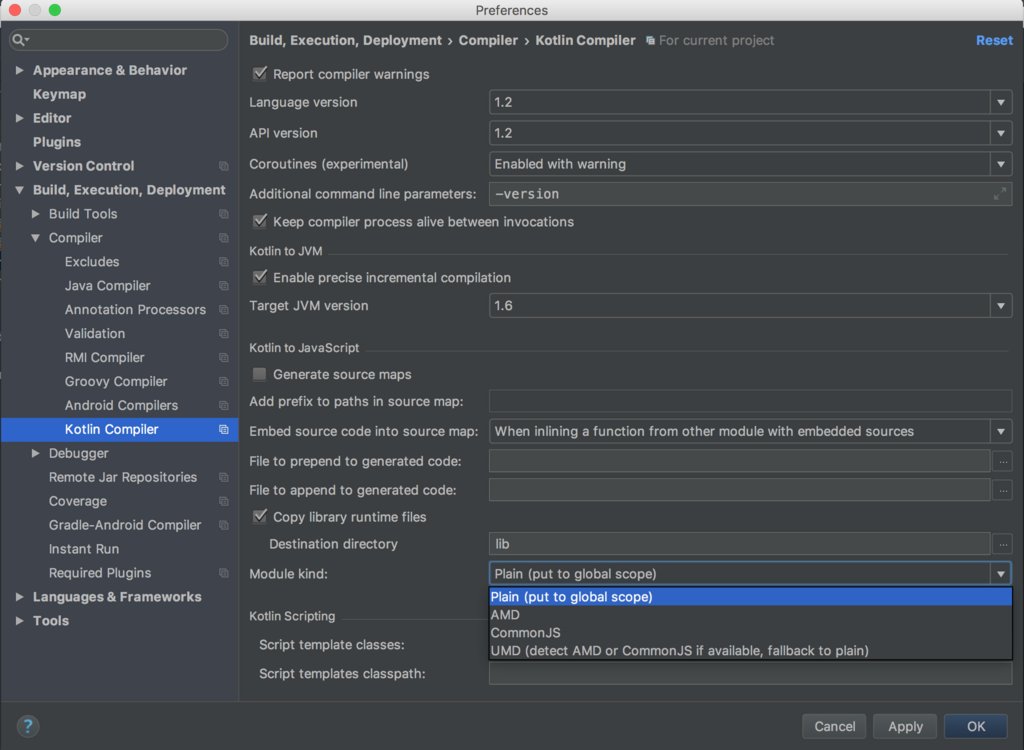Click the Apply button
Image resolution: width=1024 pixels, height=750 pixels.
click(x=905, y=726)
